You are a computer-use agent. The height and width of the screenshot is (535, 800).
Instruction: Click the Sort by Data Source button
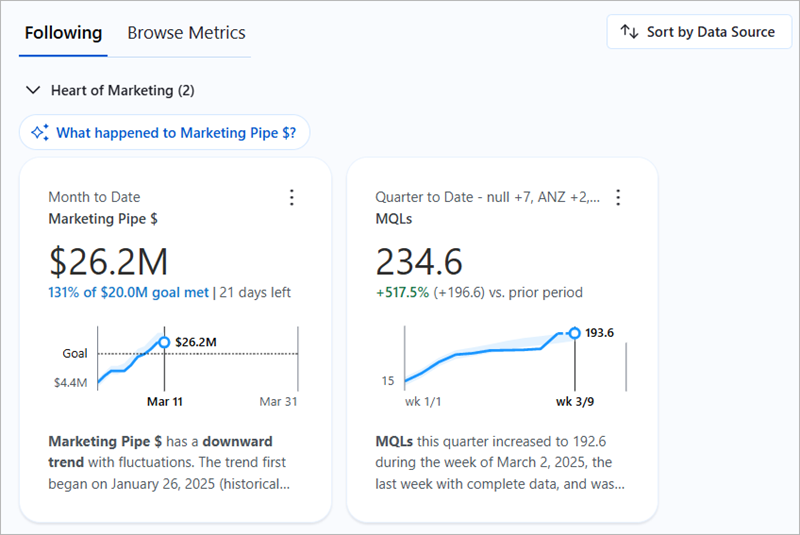(x=698, y=32)
